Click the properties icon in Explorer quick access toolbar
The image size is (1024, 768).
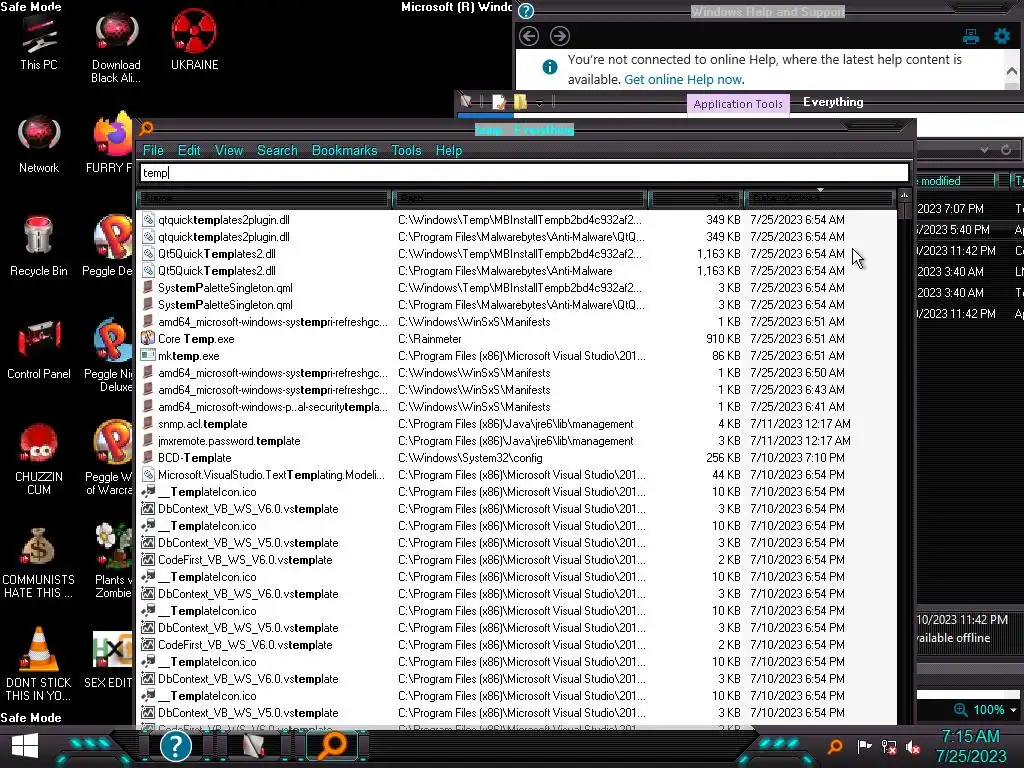click(499, 102)
